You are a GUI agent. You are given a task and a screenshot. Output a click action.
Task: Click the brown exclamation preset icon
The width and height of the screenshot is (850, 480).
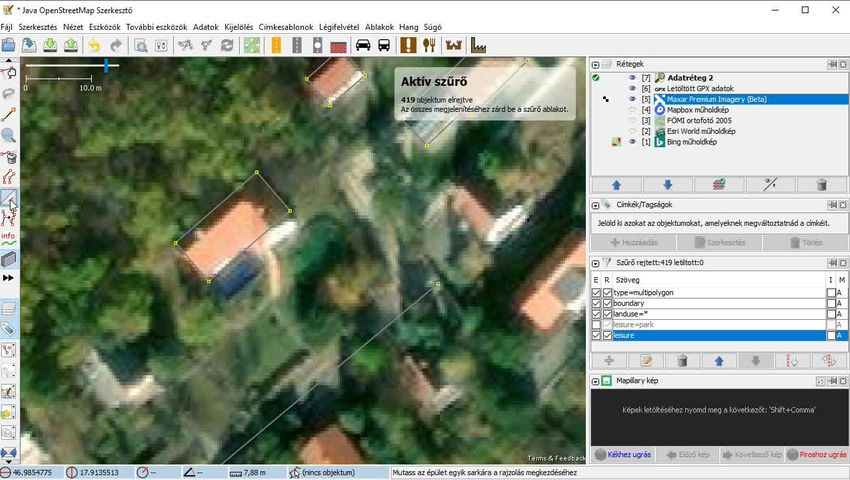pyautogui.click(x=408, y=46)
